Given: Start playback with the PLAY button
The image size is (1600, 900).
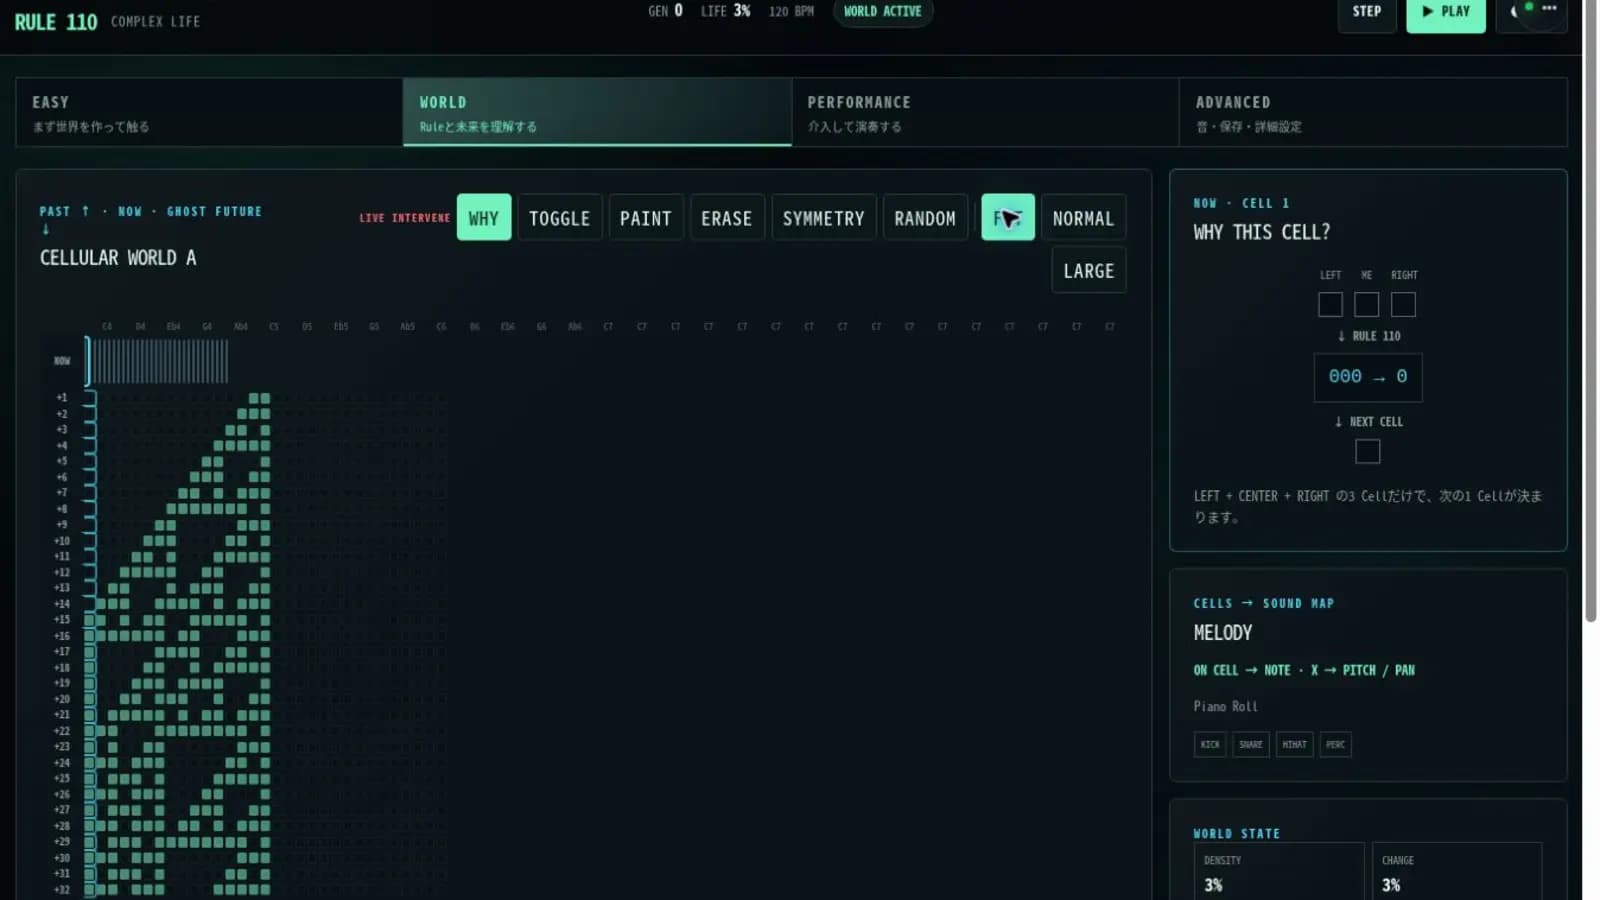Looking at the screenshot, I should click(1445, 13).
